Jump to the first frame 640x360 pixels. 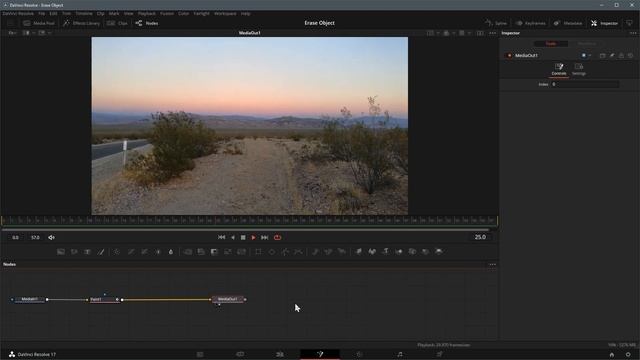click(x=222, y=238)
